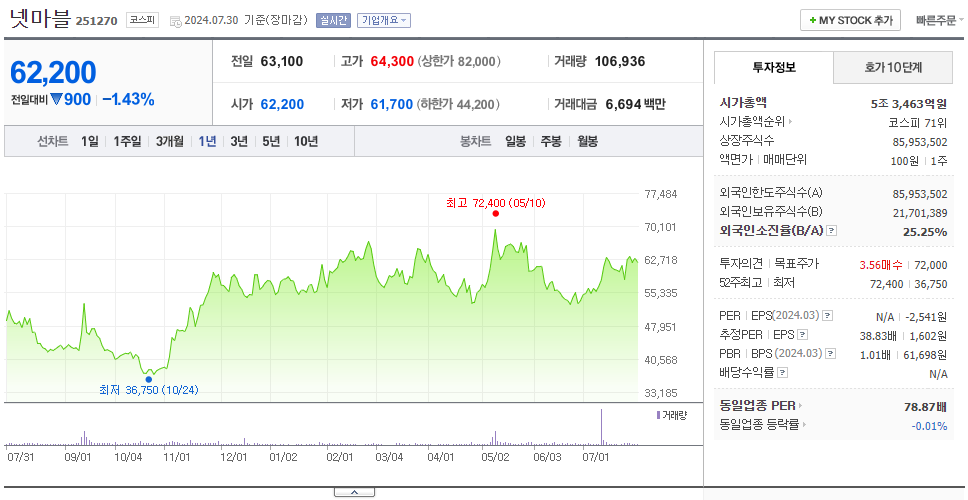Click the tall volume spike bar near 07/01
The width and height of the screenshot is (968, 500).
point(601,427)
